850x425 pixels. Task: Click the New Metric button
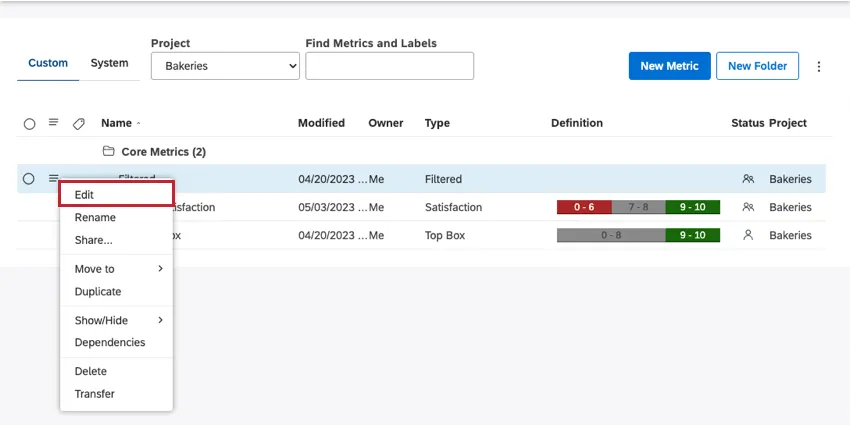click(x=669, y=66)
